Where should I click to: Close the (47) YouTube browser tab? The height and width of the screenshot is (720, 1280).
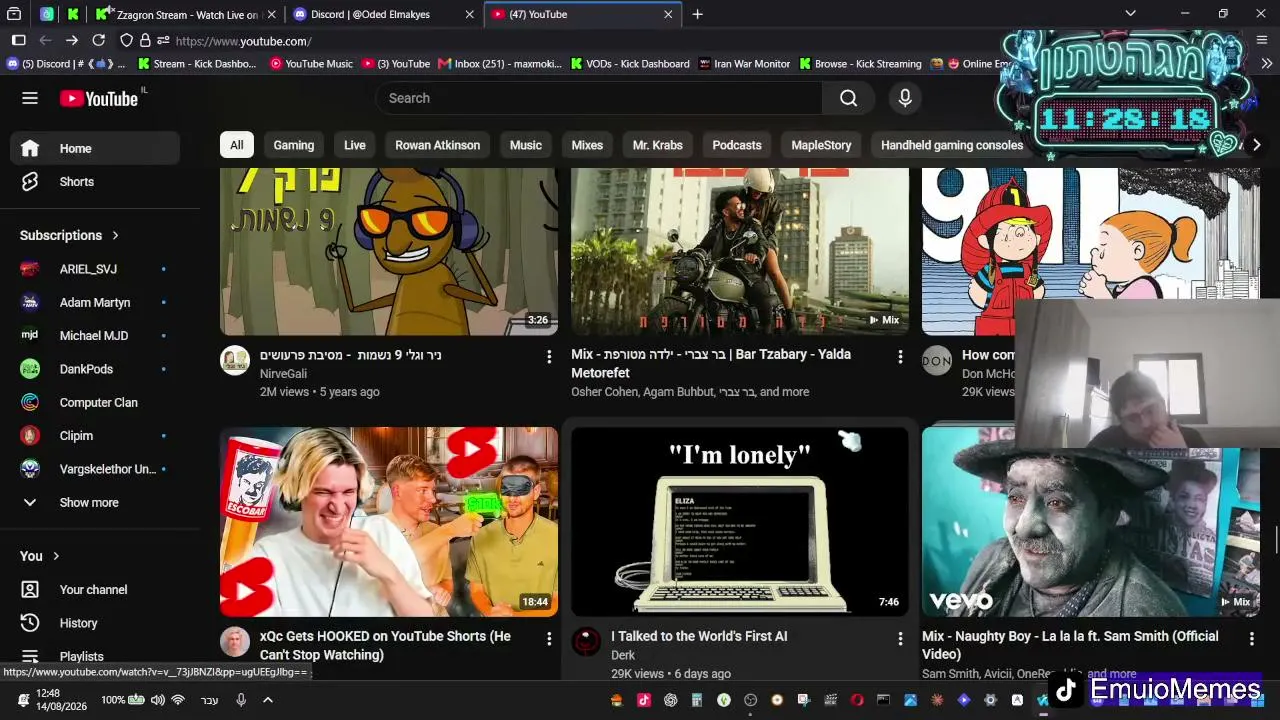[x=668, y=14]
